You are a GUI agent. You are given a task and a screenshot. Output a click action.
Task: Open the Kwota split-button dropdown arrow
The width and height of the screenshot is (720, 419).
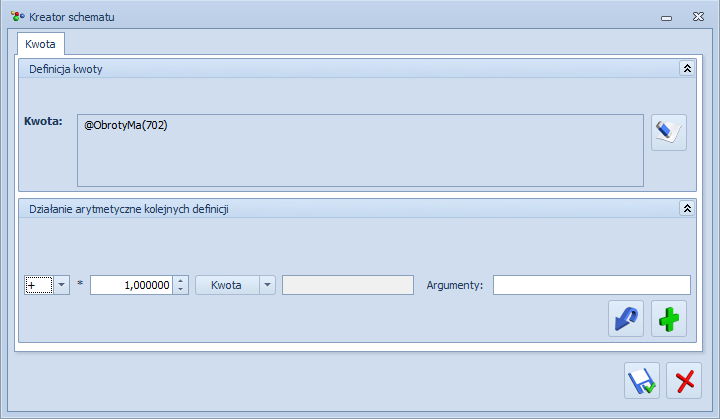(x=267, y=285)
